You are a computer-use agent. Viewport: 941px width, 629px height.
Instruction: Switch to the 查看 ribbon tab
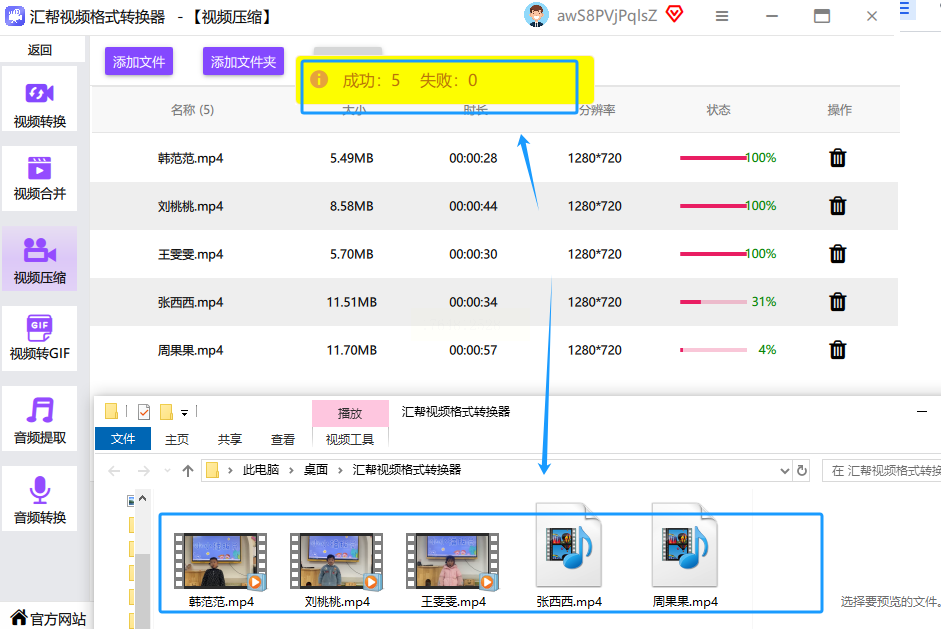pos(283,439)
